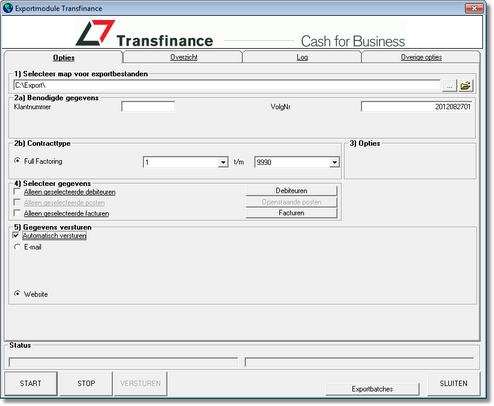Screen dimensions: 494x406
Task: Click the STOP button
Action: tap(86, 383)
